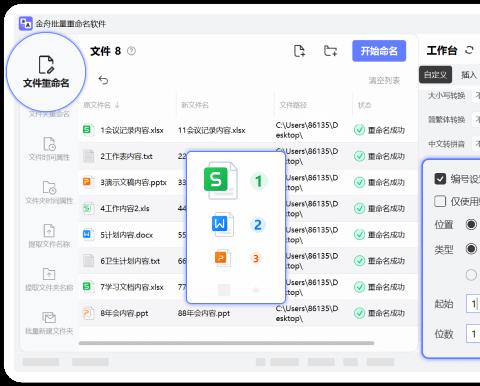Viewport: 480px width, 386px height.
Task: Click the add folder icon
Action: 330,51
